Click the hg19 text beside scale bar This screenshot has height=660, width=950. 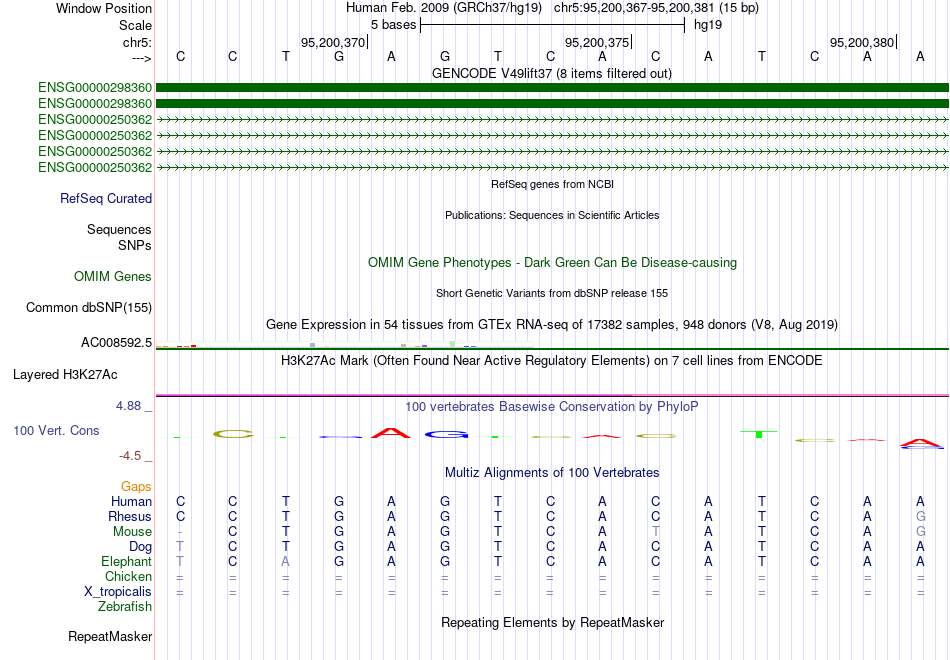[708, 25]
